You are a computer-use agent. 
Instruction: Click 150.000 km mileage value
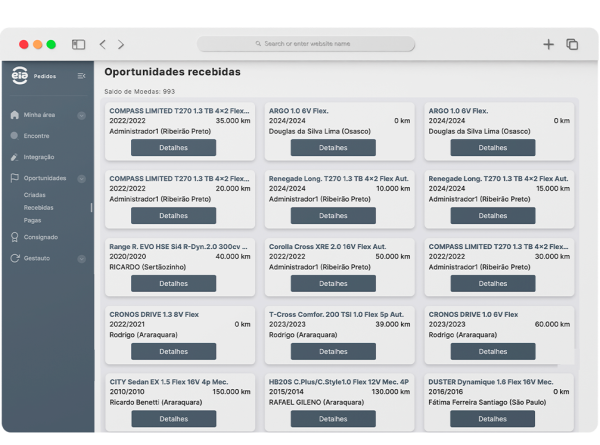tap(232, 392)
